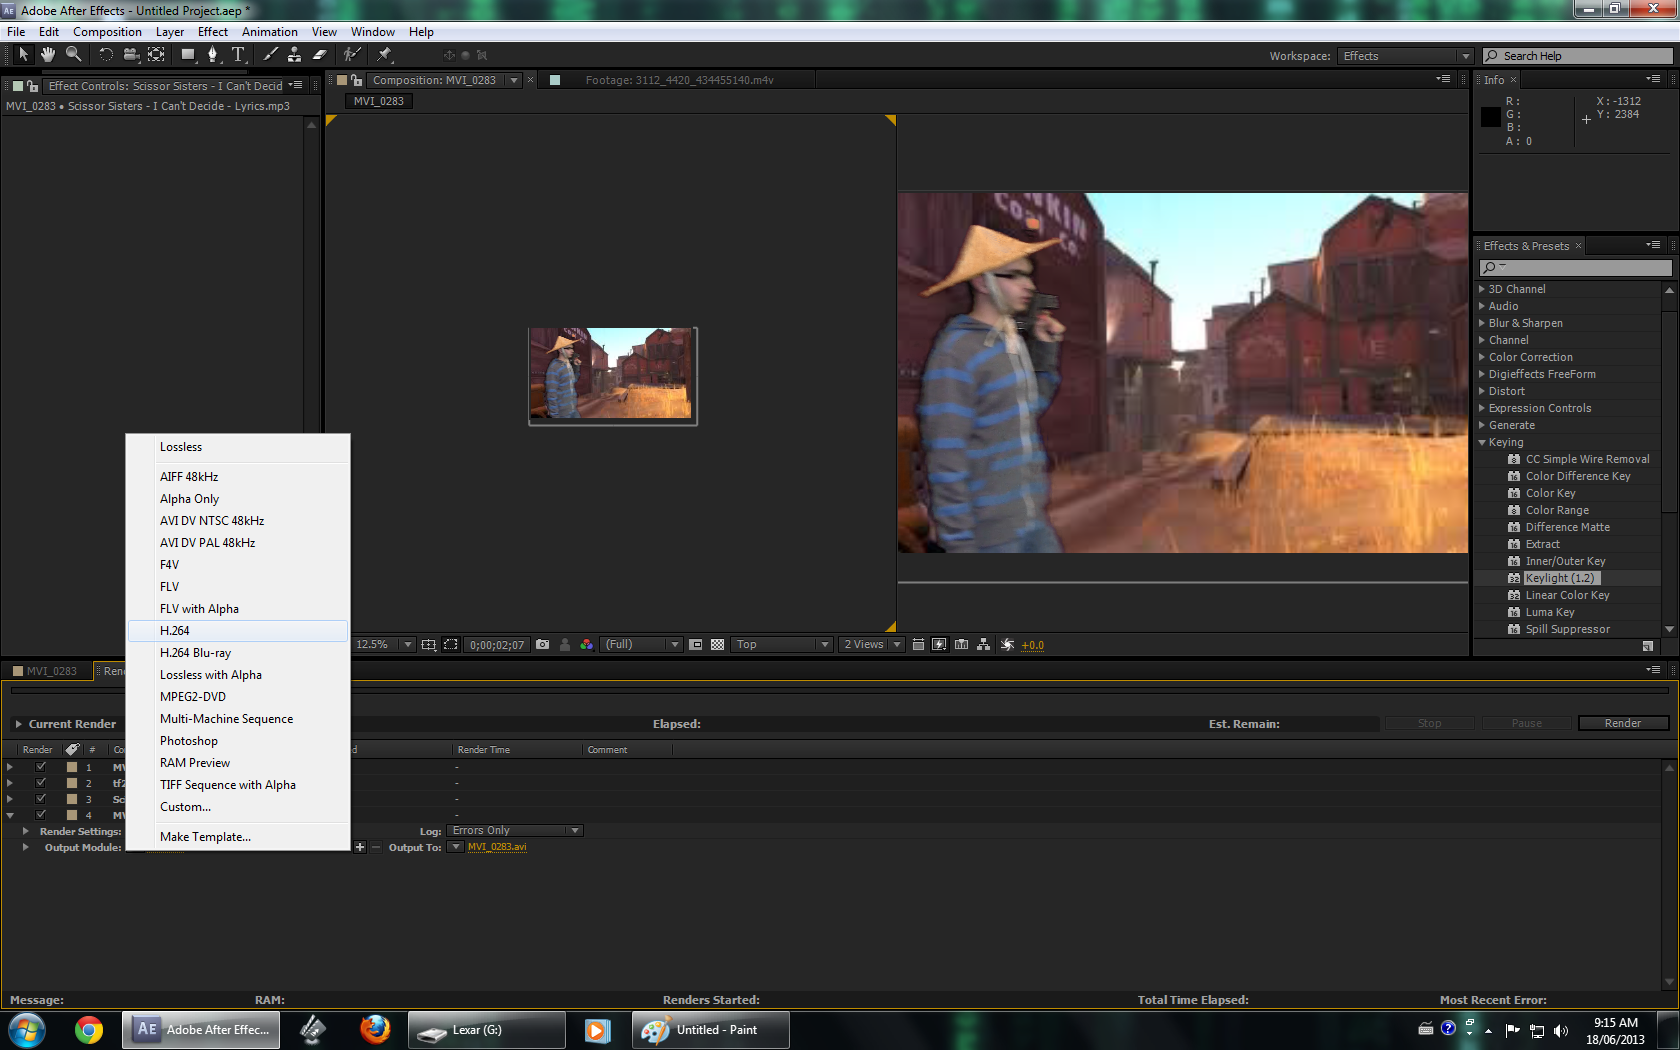Click the Show Channel RGB circles icon
The image size is (1680, 1050).
coord(587,645)
